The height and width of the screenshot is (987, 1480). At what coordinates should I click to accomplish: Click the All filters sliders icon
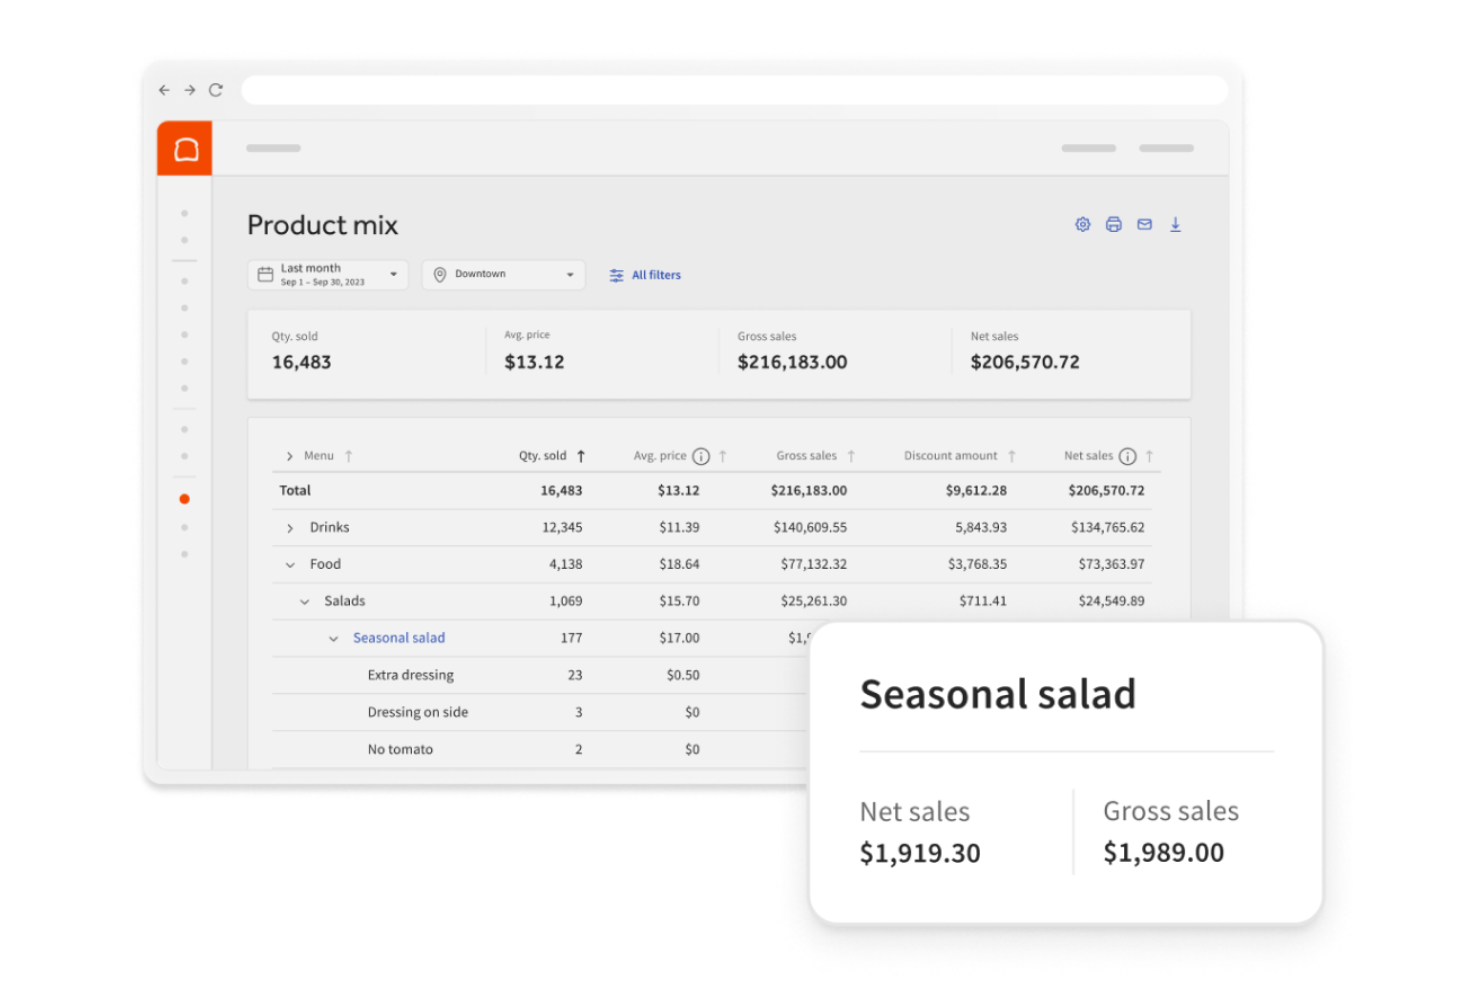[616, 274]
